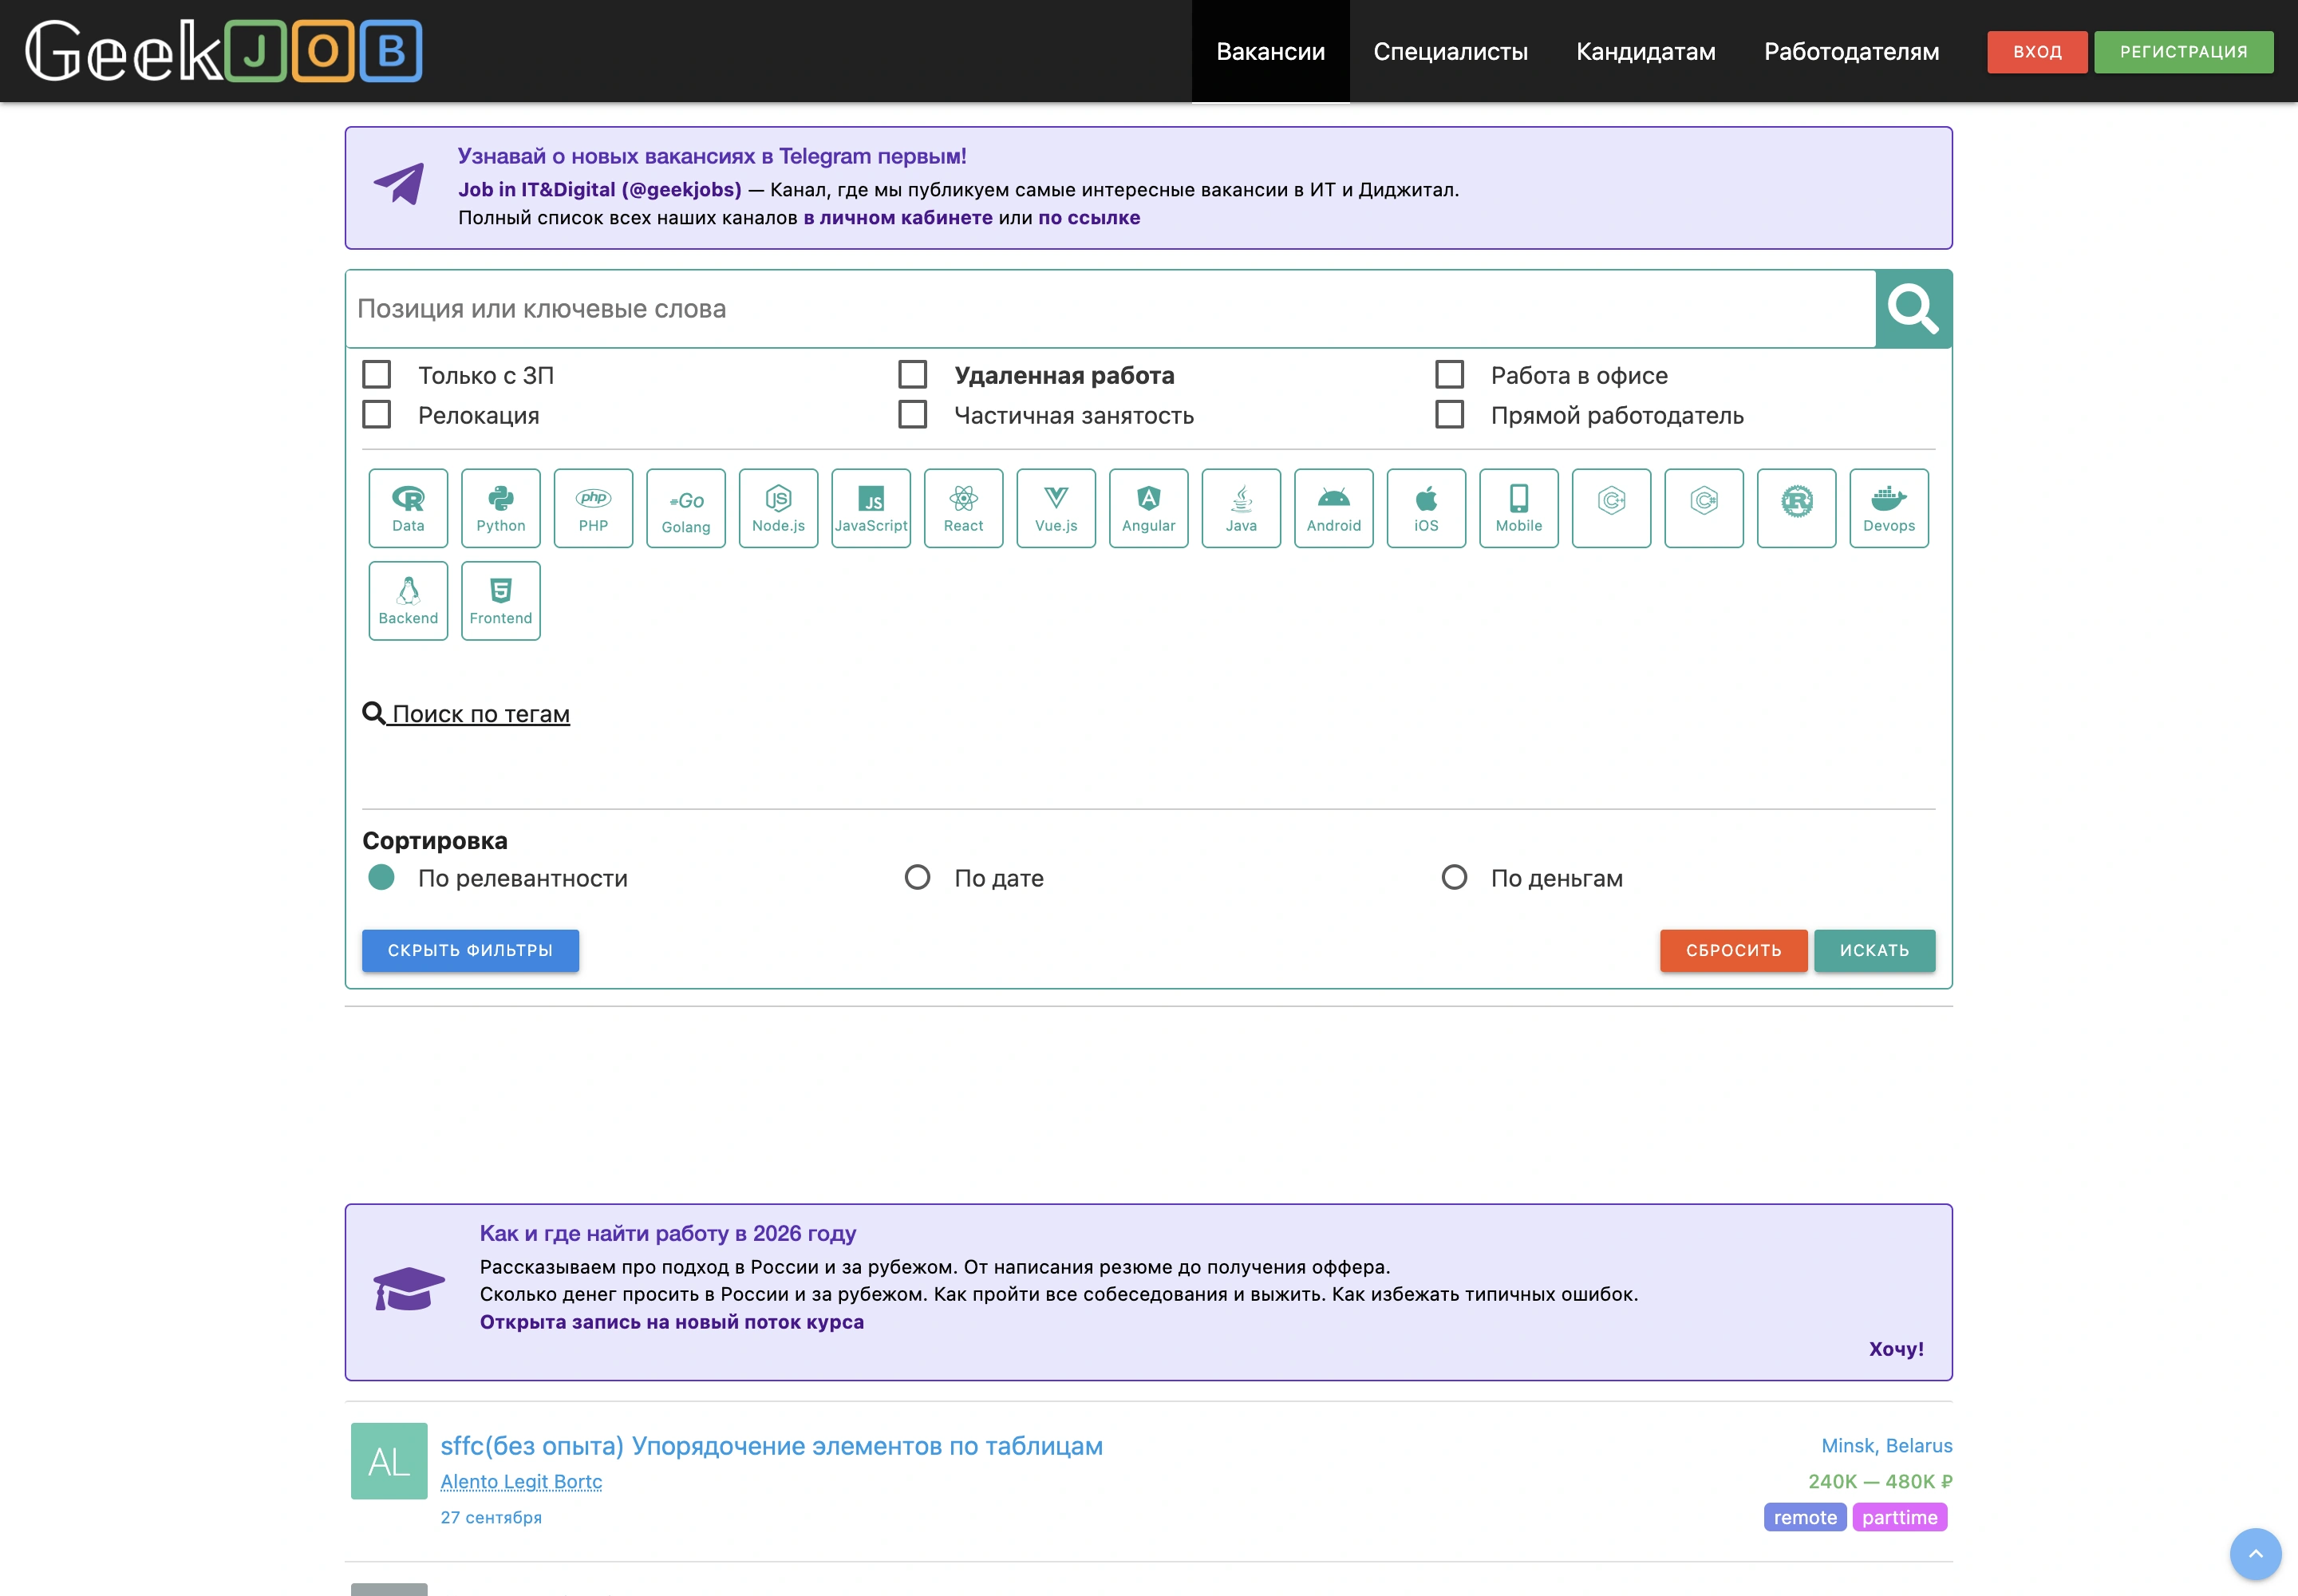Click the magnifier search button
The image size is (2298, 1596).
1913,309
